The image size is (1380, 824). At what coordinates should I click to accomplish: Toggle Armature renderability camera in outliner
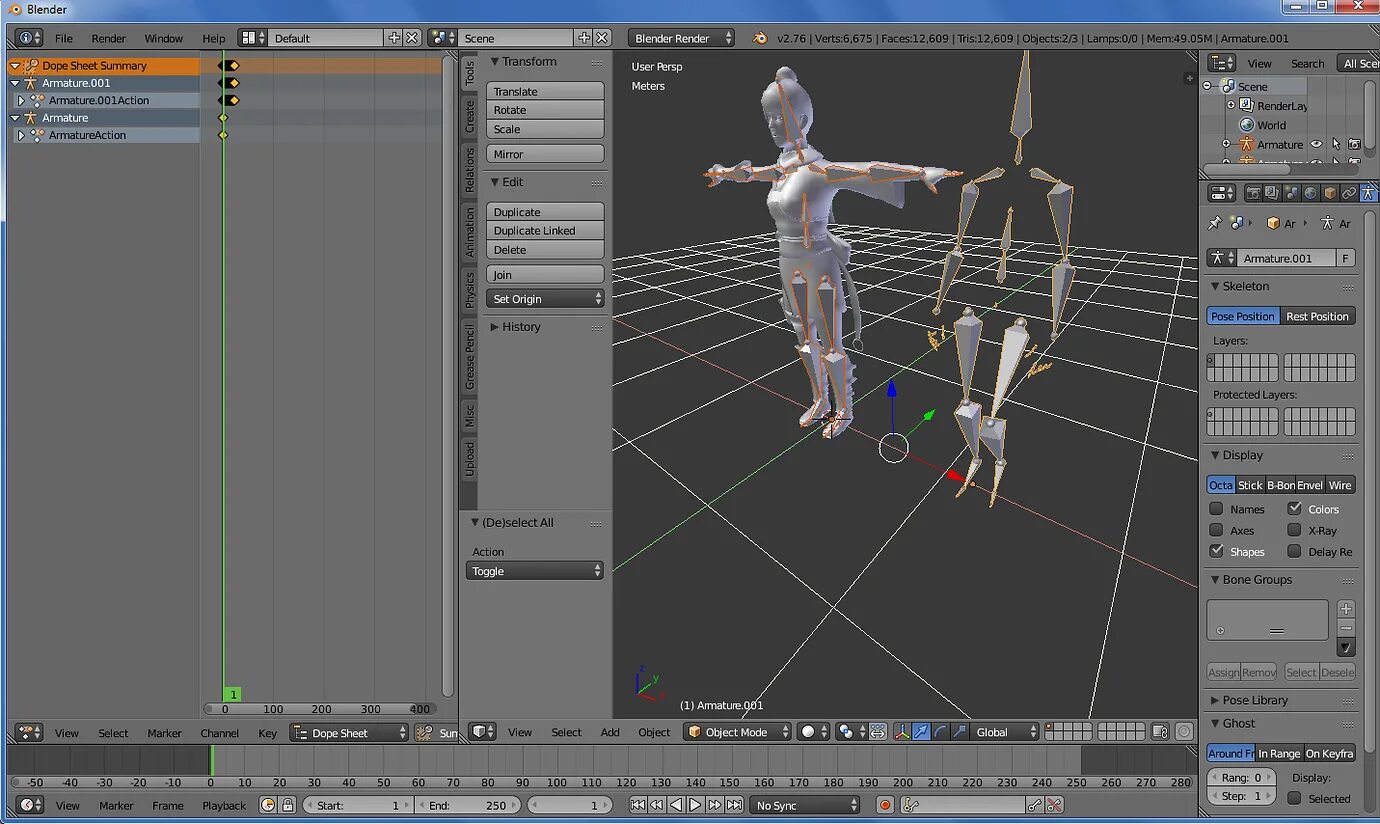(x=1354, y=144)
